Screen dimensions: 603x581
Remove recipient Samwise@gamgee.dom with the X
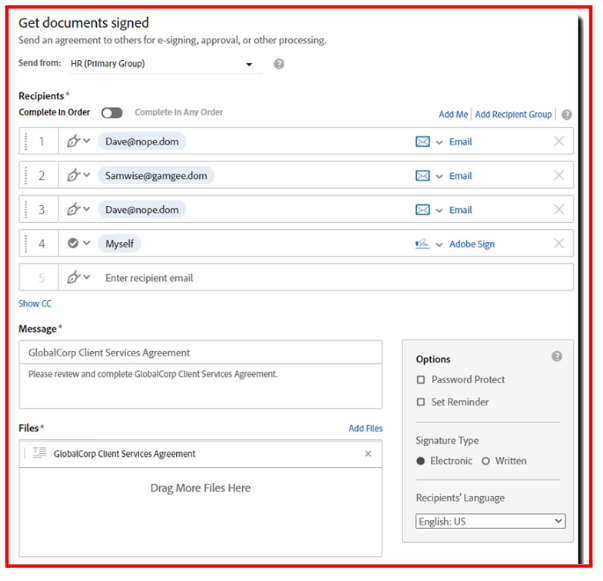coord(559,176)
